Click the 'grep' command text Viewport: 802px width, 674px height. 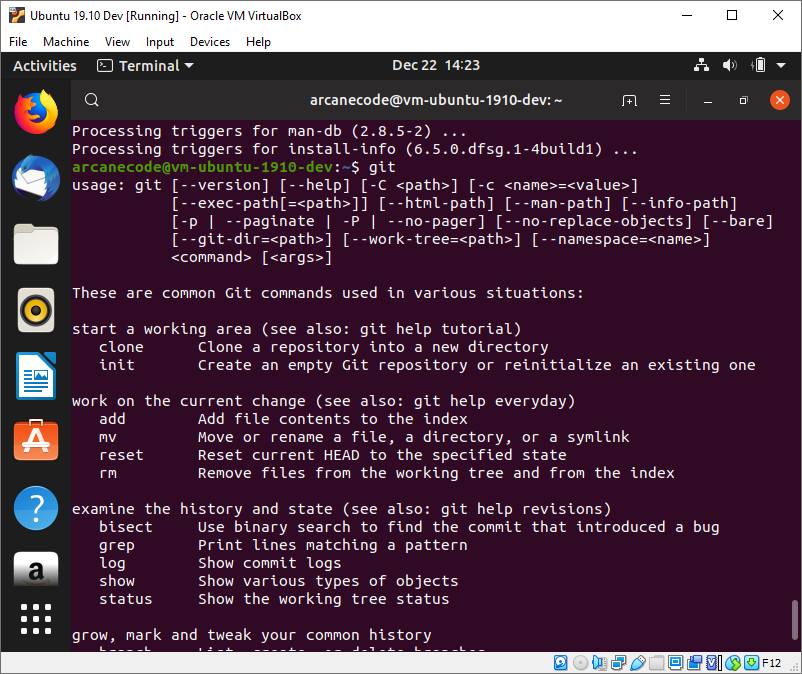(x=117, y=546)
